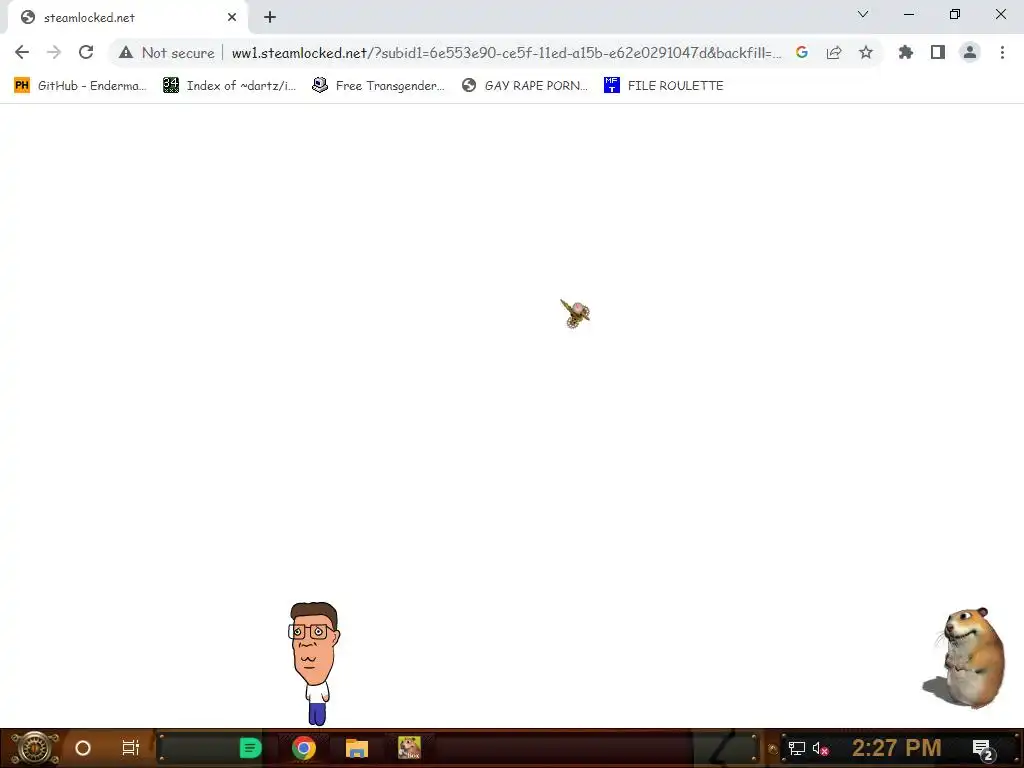Open Cortana circle on taskbar
Screen dimensions: 1024x768
pyautogui.click(x=82, y=748)
